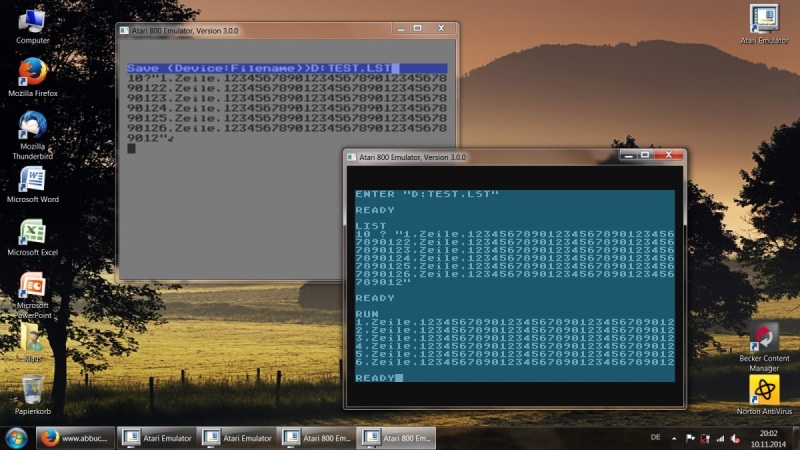Click the gray emulator window's title bar icon
Screen dimensions: 800x450
tap(124, 31)
